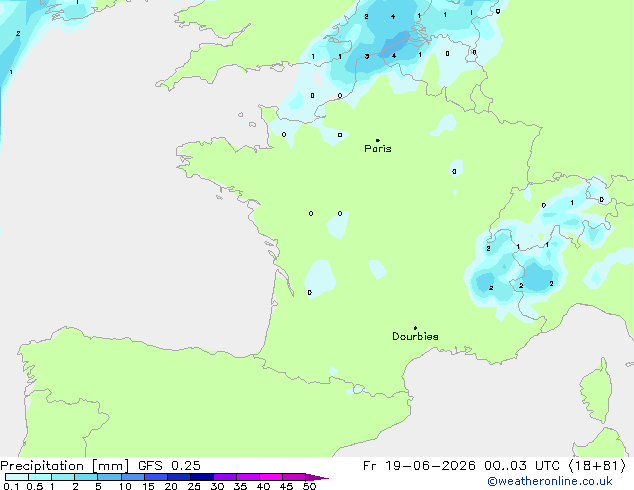Pick the 10–15 mm legend swatch
This screenshot has height=490, width=634.
click(x=132, y=477)
